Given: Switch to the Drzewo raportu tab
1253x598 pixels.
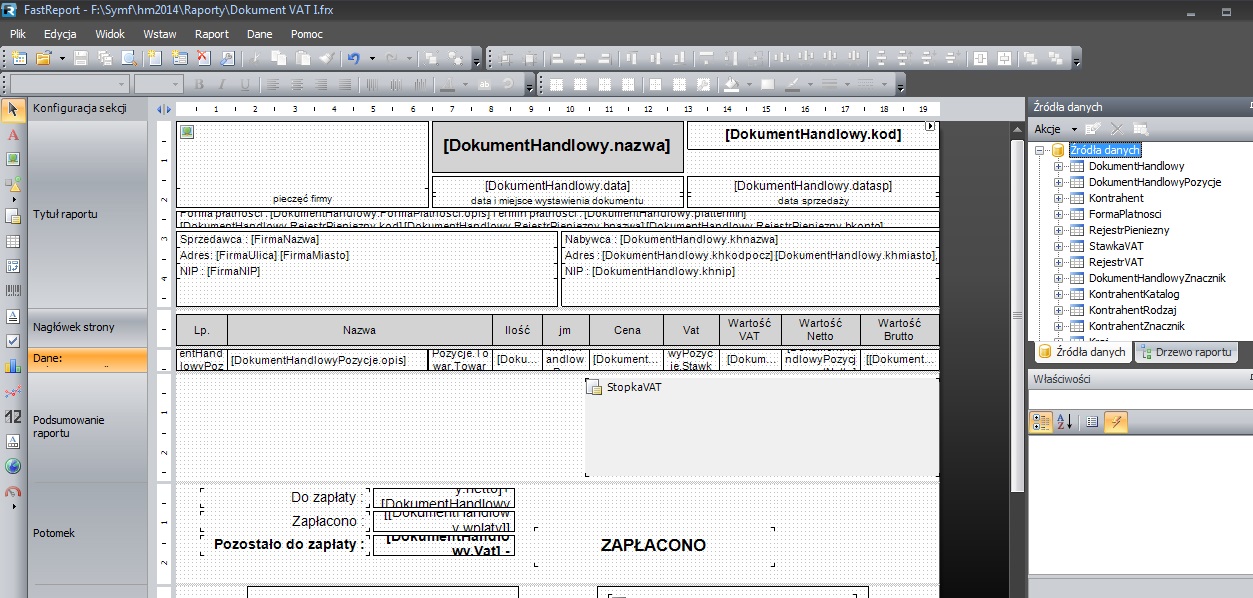Looking at the screenshot, I should (1186, 352).
